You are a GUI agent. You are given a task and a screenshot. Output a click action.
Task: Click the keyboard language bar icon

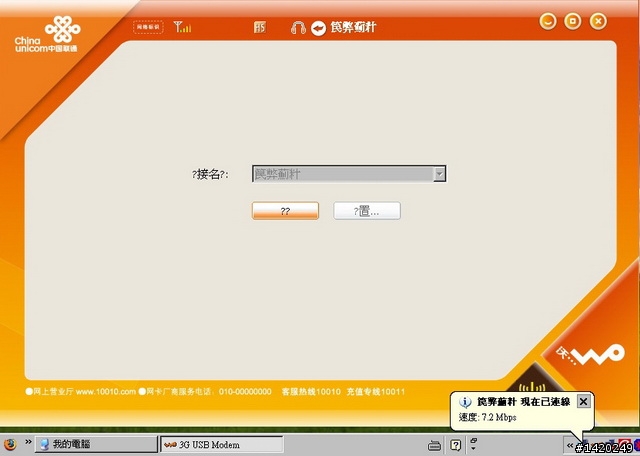(x=434, y=445)
